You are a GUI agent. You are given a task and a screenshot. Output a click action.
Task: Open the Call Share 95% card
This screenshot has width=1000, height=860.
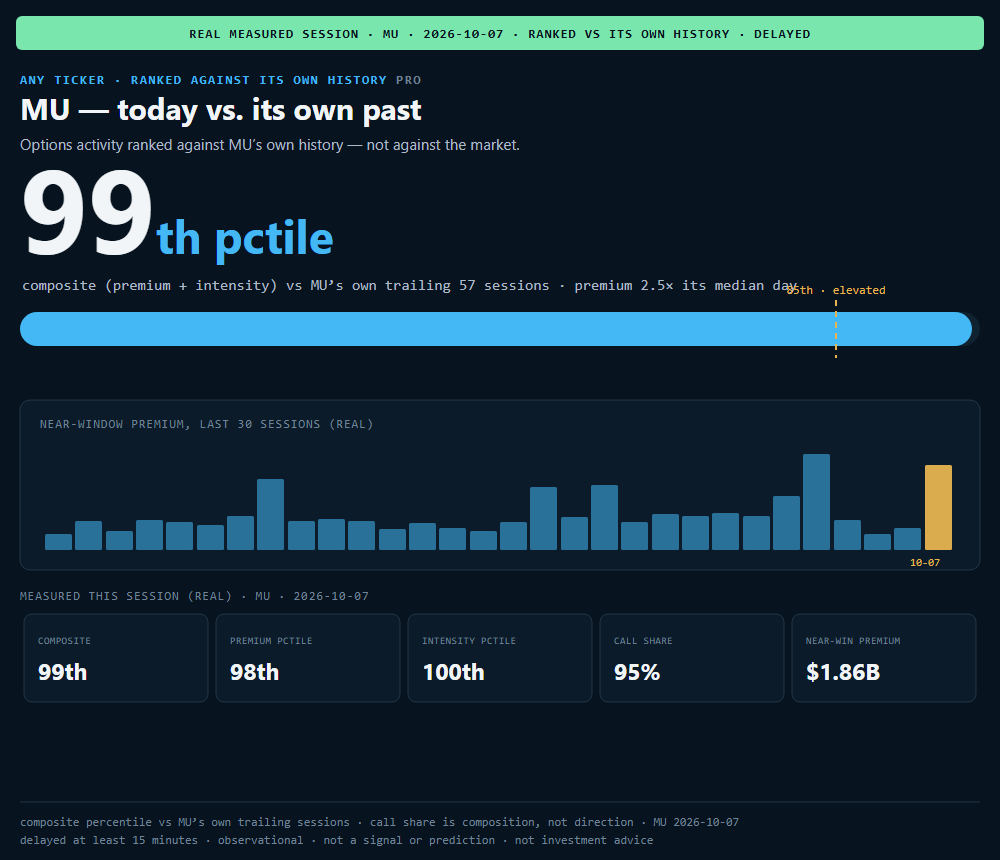coord(692,658)
